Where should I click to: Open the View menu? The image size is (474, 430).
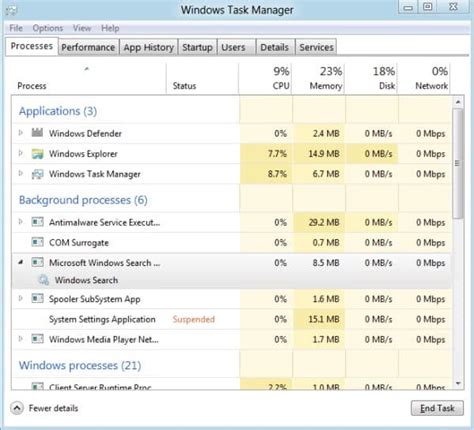(x=82, y=28)
